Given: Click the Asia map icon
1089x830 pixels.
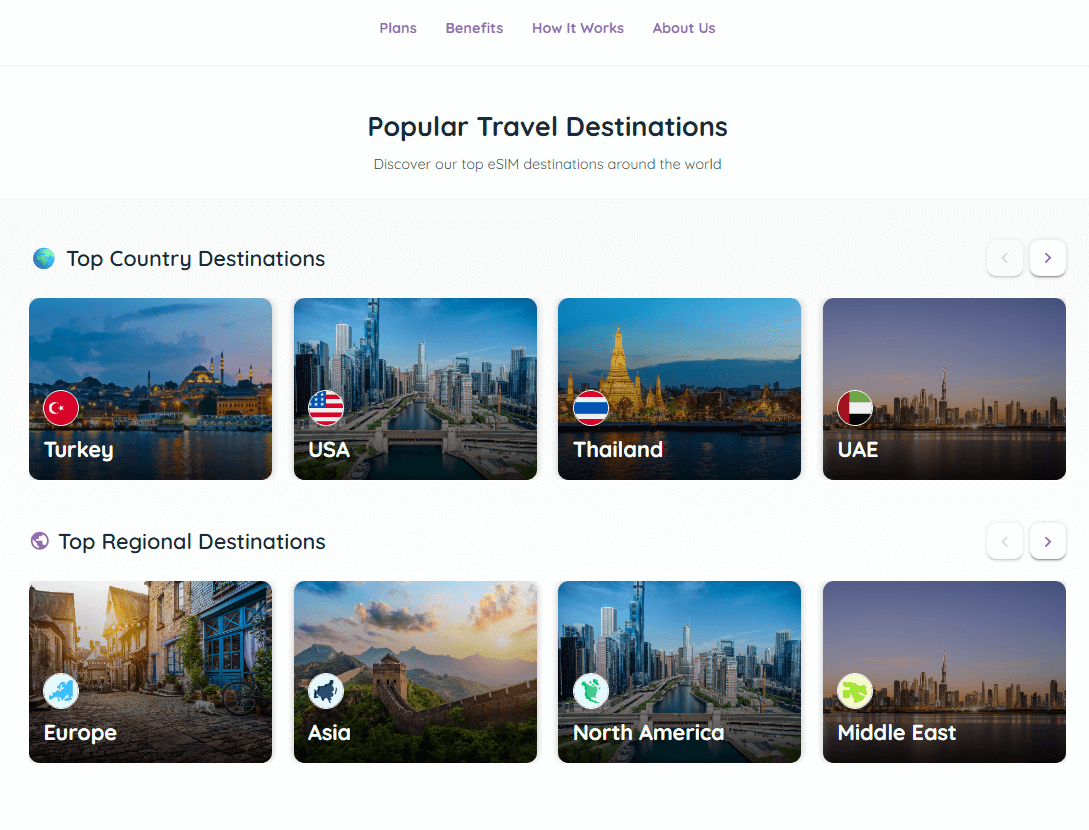Looking at the screenshot, I should coord(326,691).
